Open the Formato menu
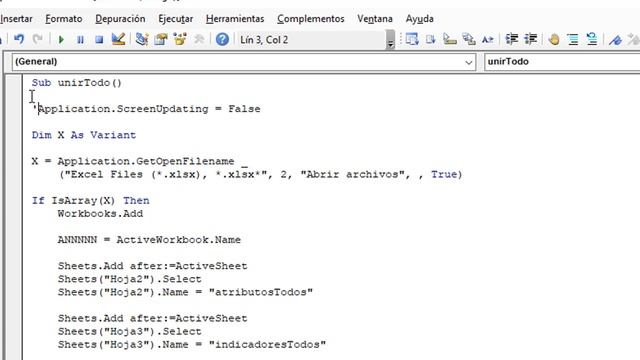This screenshot has width=640, height=360. [x=64, y=19]
